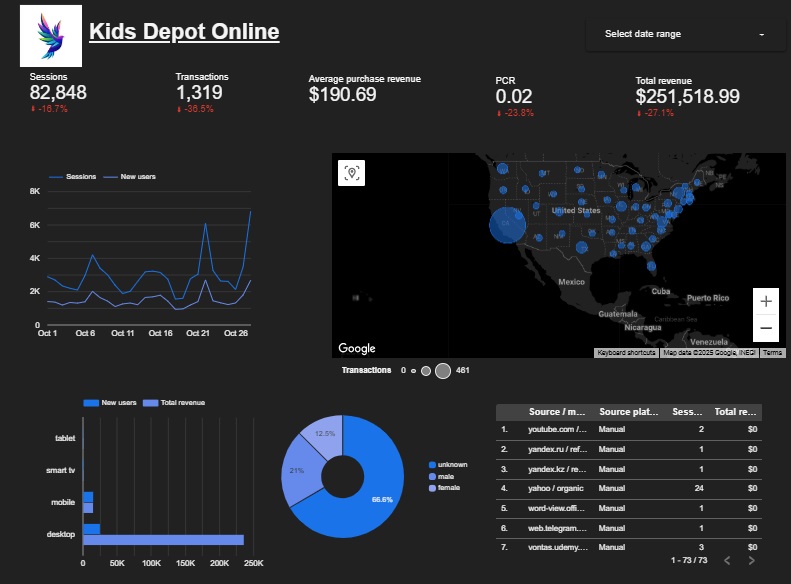Select the yahoo / organic table row
Screen dimensions: 791x584
click(x=629, y=487)
